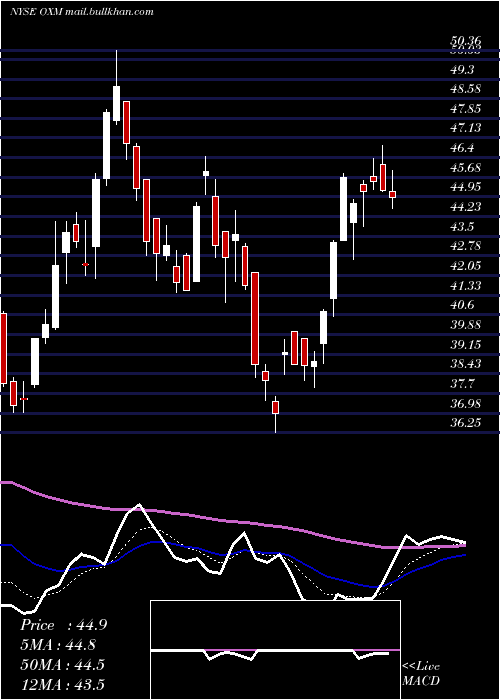Select the 38.43 price axis label
This screenshot has width=500, height=700.
(465, 363)
